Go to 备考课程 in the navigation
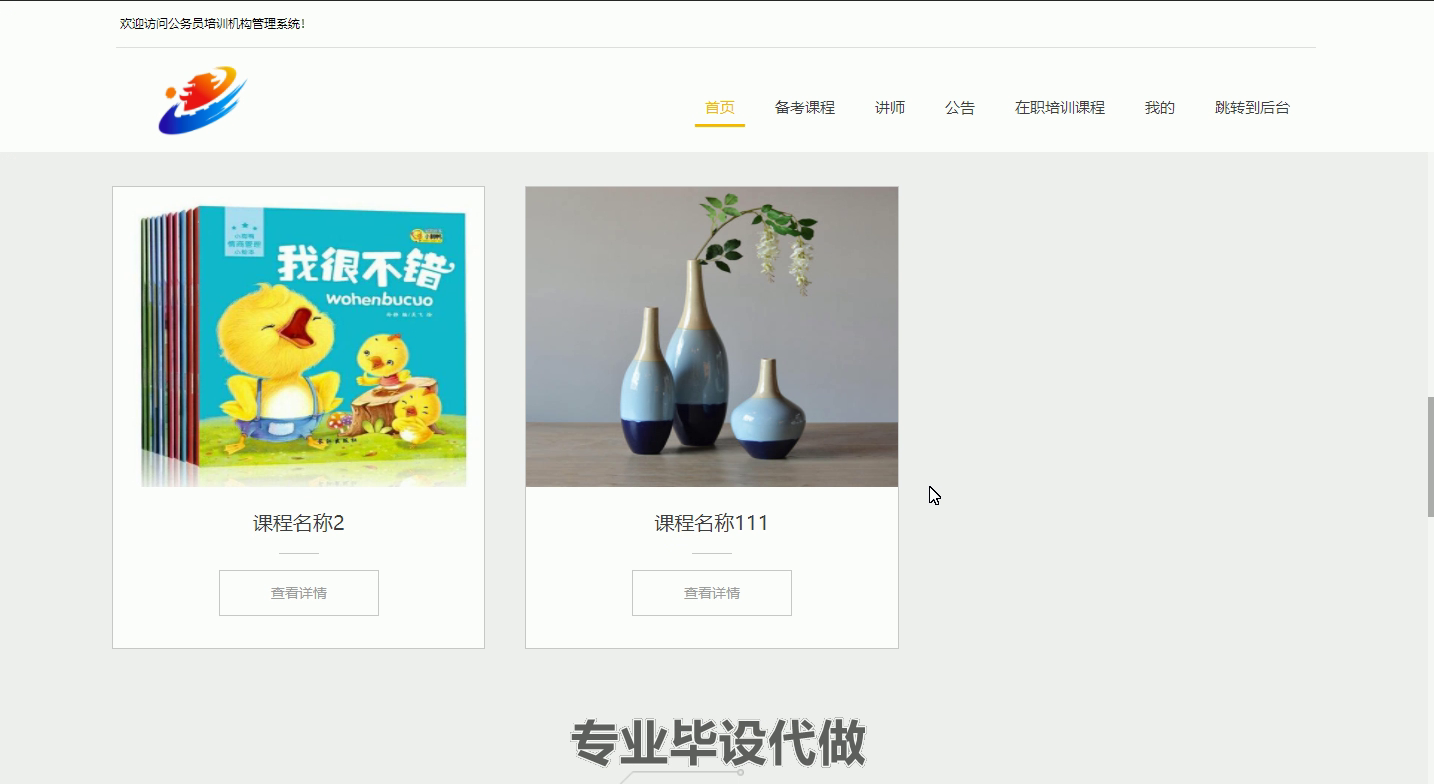This screenshot has height=784, width=1434. [805, 108]
